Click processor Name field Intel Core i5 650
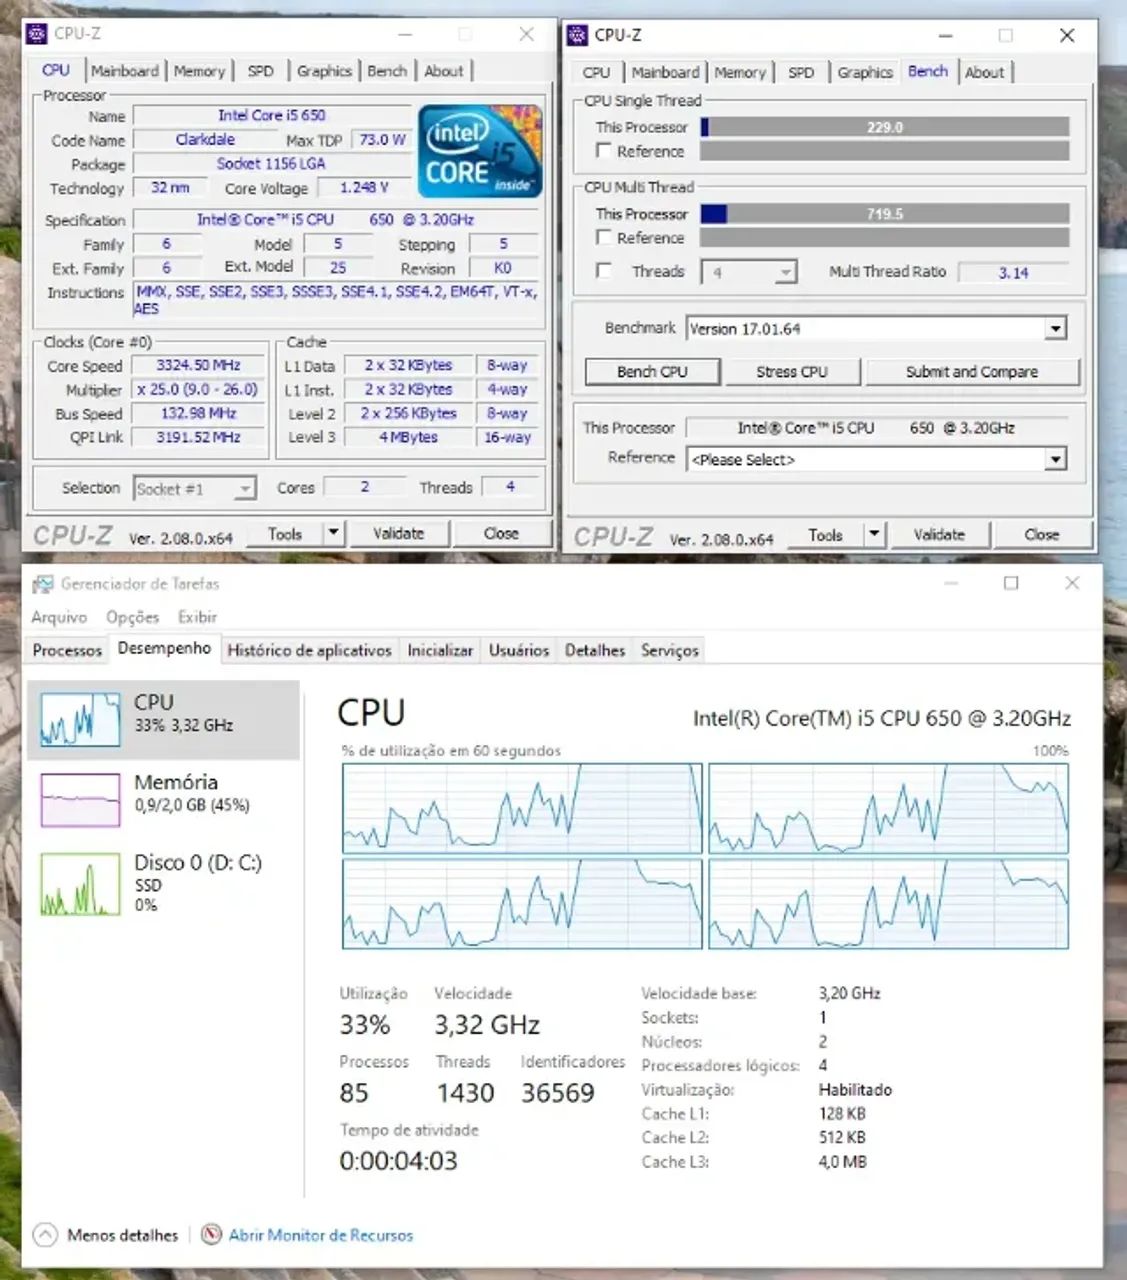Image resolution: width=1127 pixels, height=1280 pixels. tap(272, 116)
